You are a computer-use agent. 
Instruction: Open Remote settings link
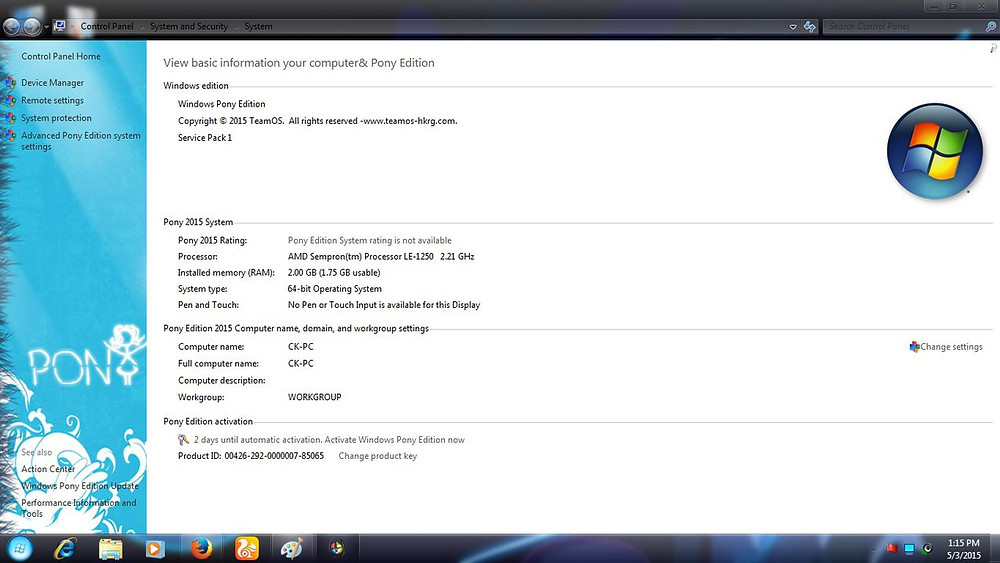tap(52, 100)
